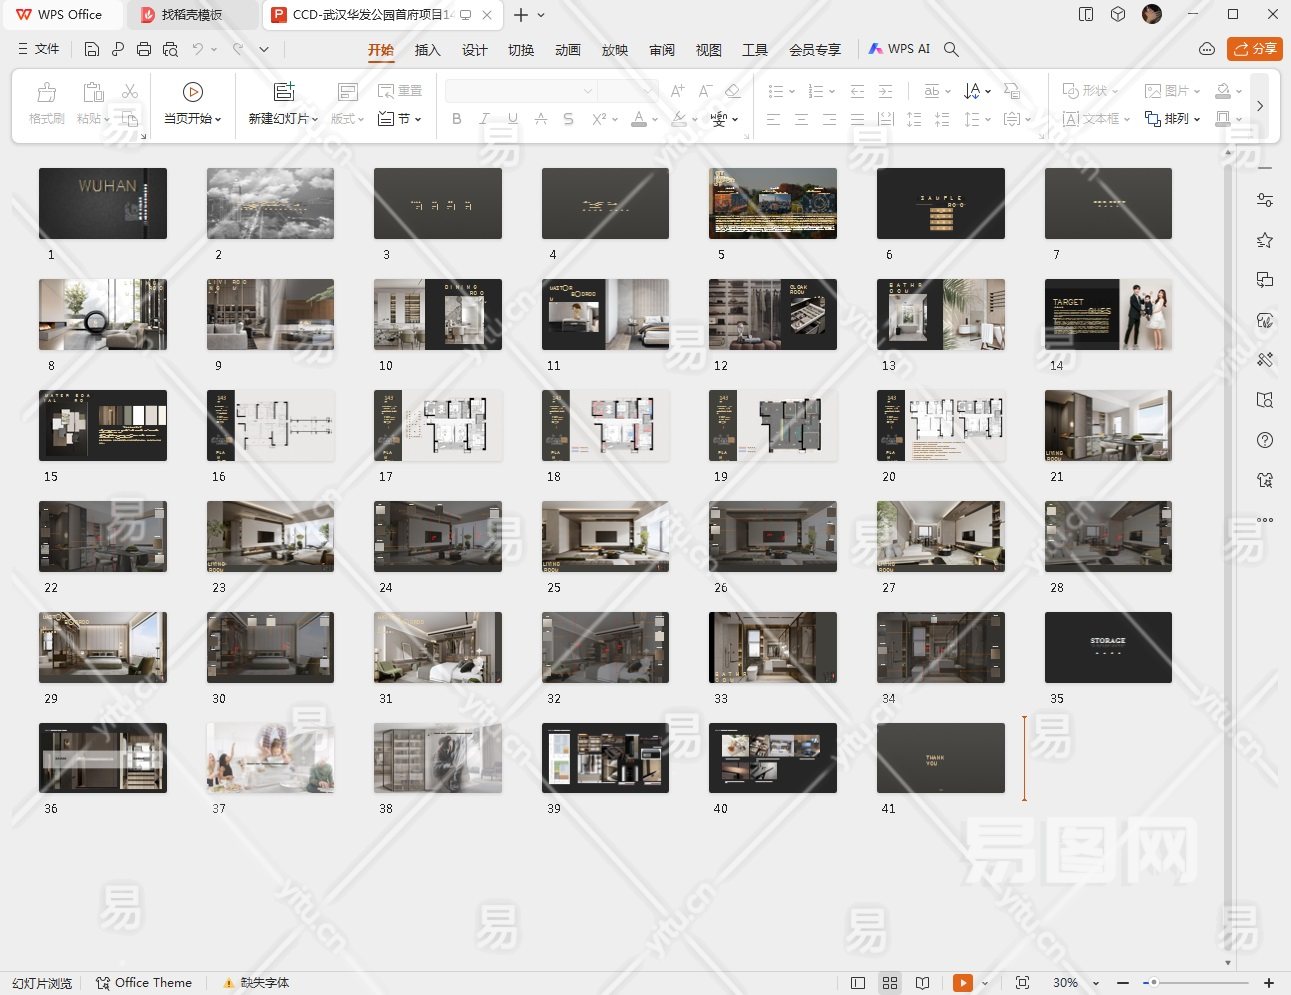Screen dimensions: 1291x995
Task: Click the zoom slider in status bar
Action: coord(1153,983)
